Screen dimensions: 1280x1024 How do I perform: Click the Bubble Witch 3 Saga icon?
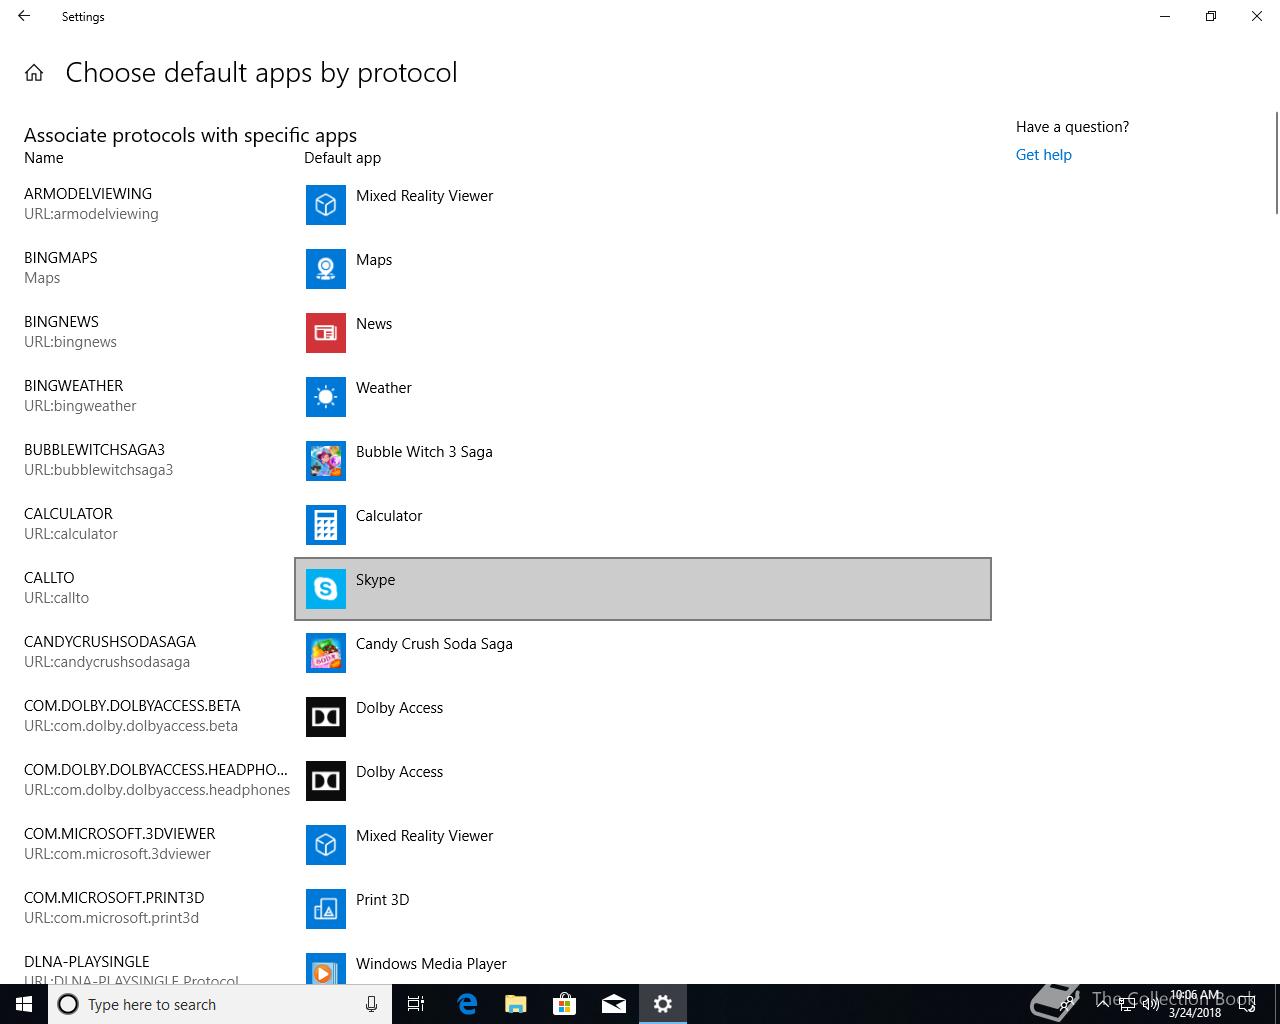326,461
